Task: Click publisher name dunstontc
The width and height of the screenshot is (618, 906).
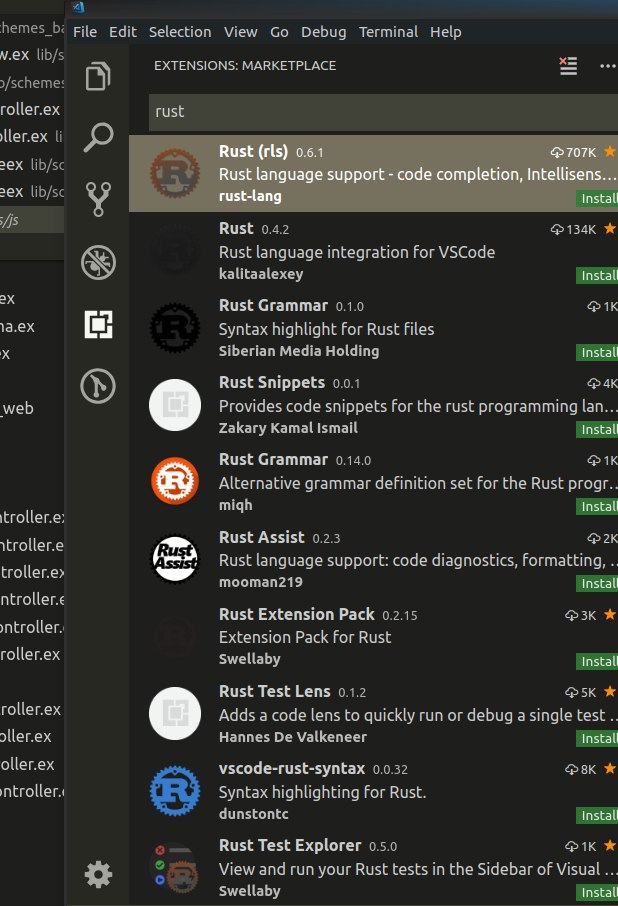Action: pos(254,814)
